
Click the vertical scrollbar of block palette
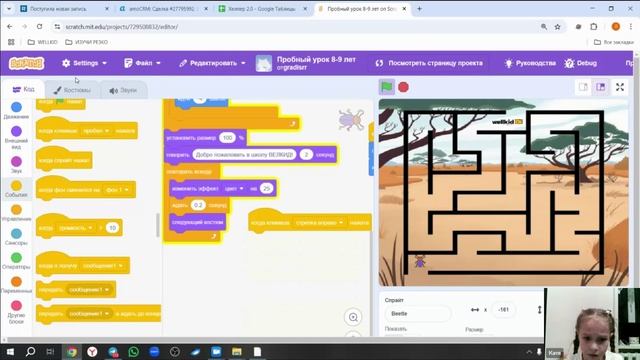coord(158,225)
